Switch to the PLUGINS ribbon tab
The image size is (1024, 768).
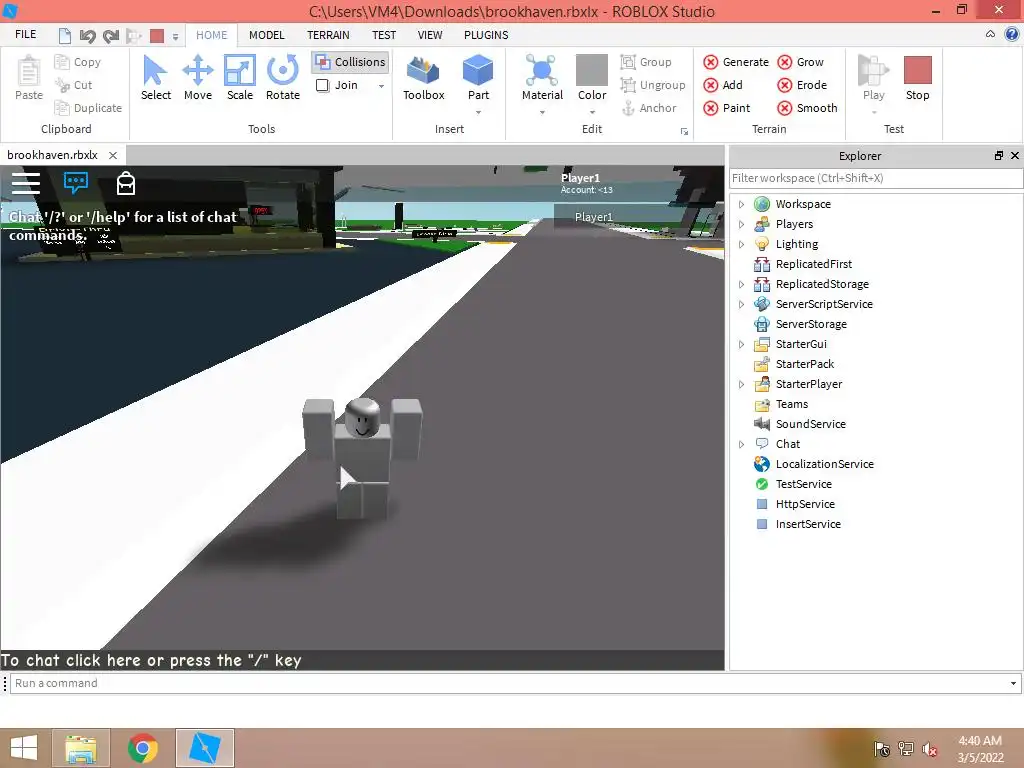[x=486, y=35]
